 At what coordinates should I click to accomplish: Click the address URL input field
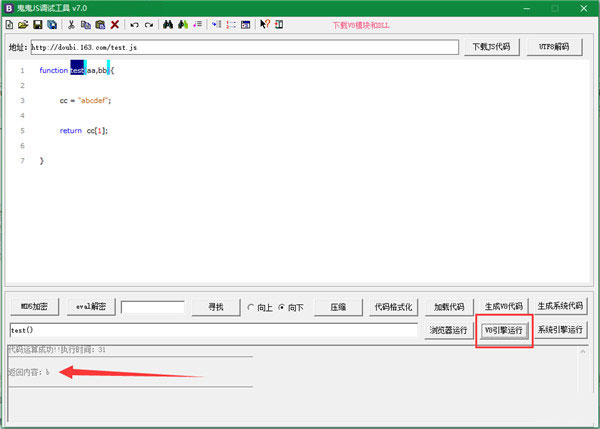(245, 47)
